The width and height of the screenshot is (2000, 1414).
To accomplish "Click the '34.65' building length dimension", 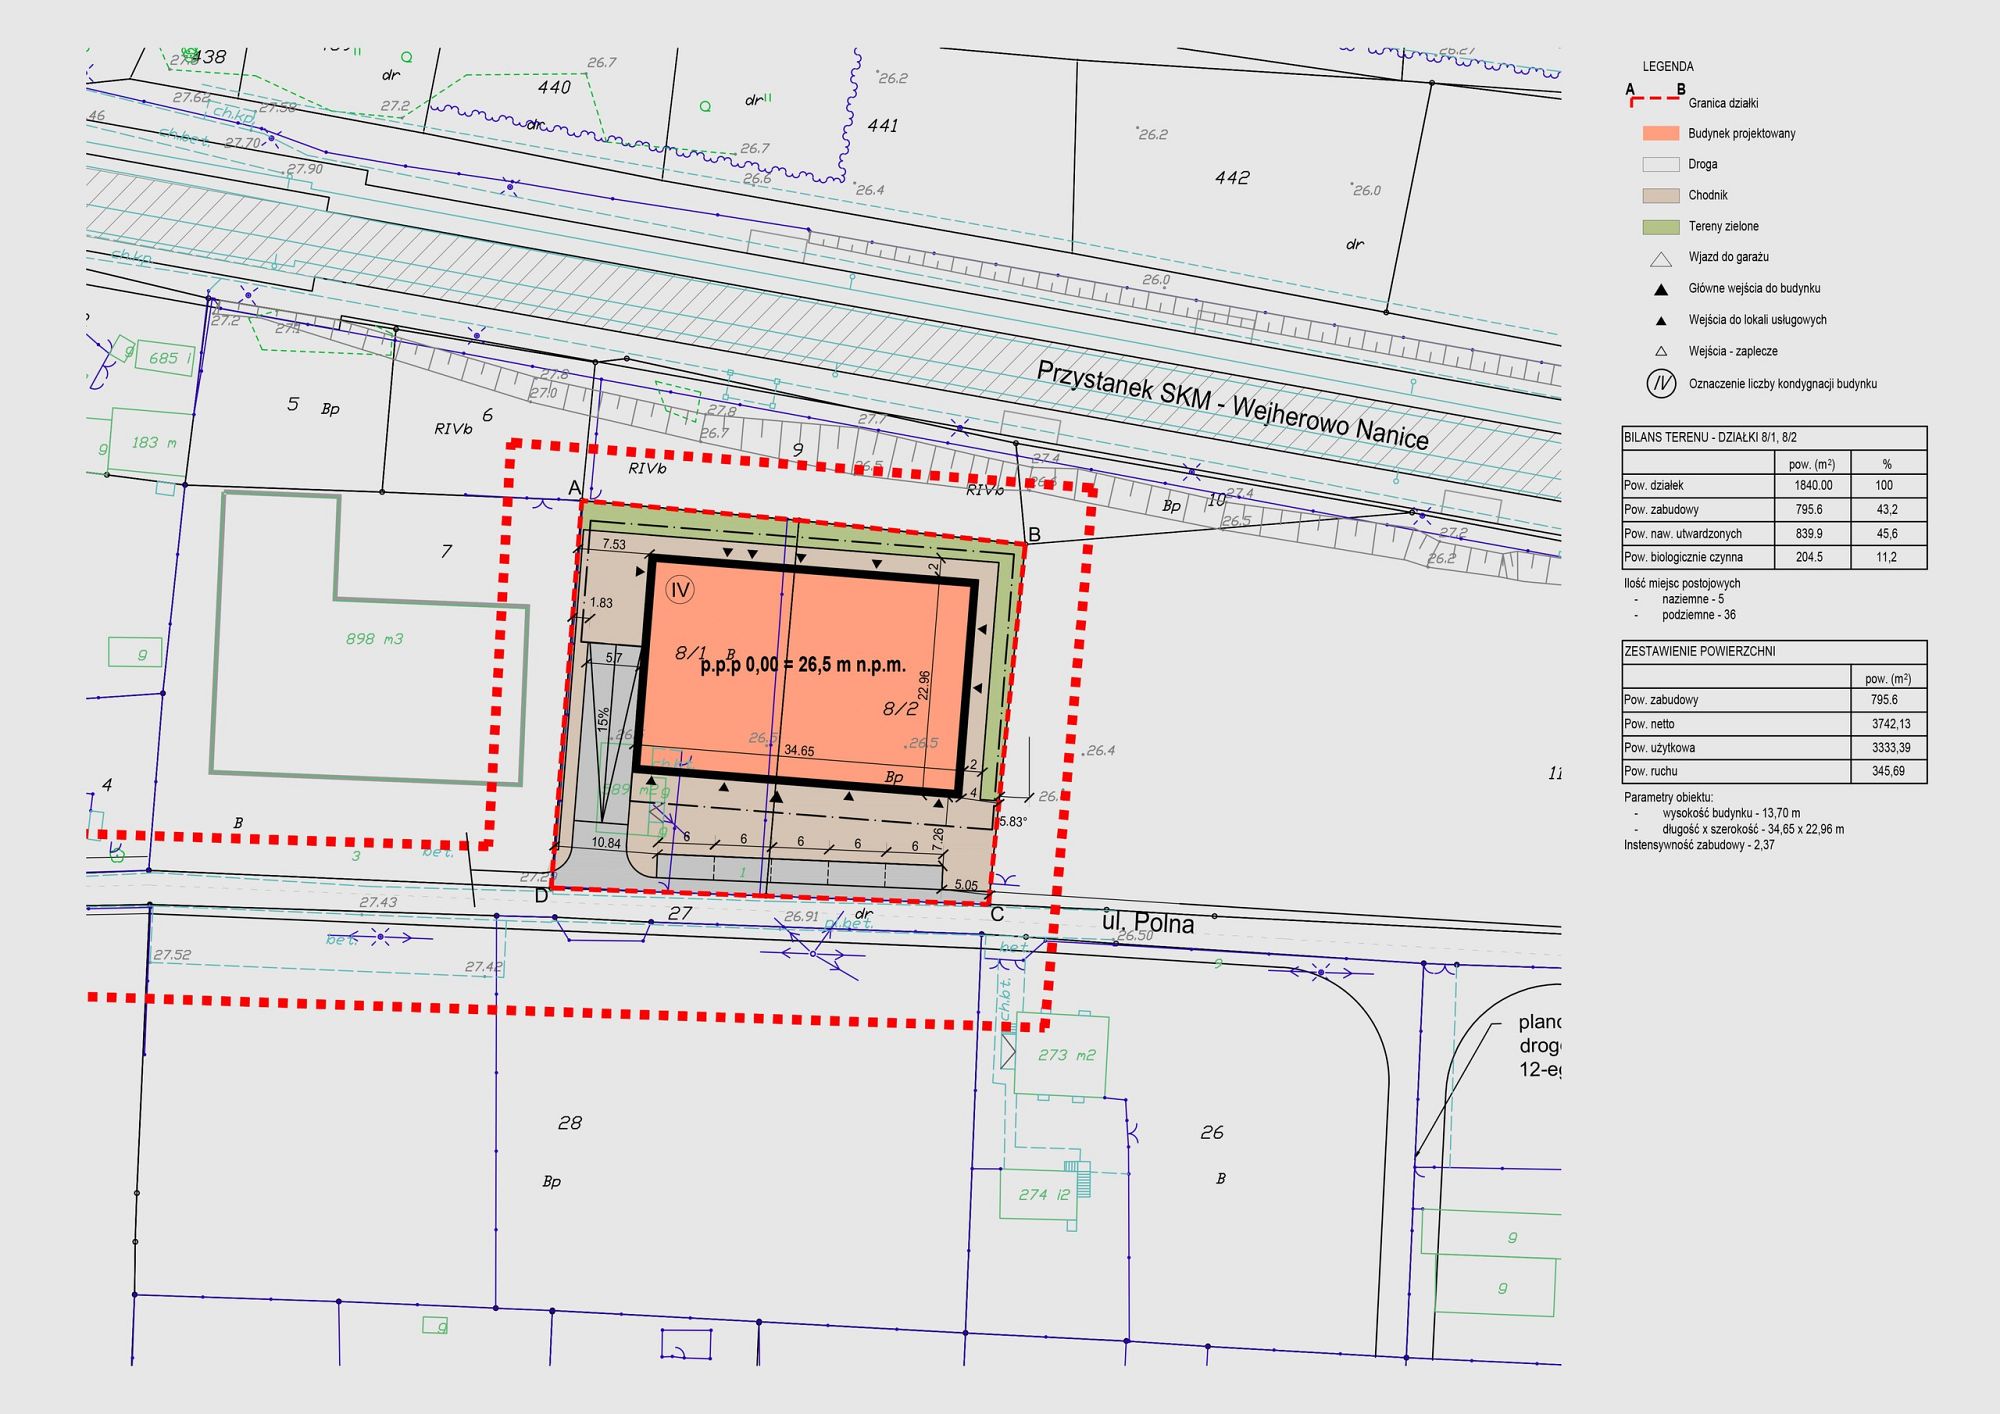I will [799, 751].
